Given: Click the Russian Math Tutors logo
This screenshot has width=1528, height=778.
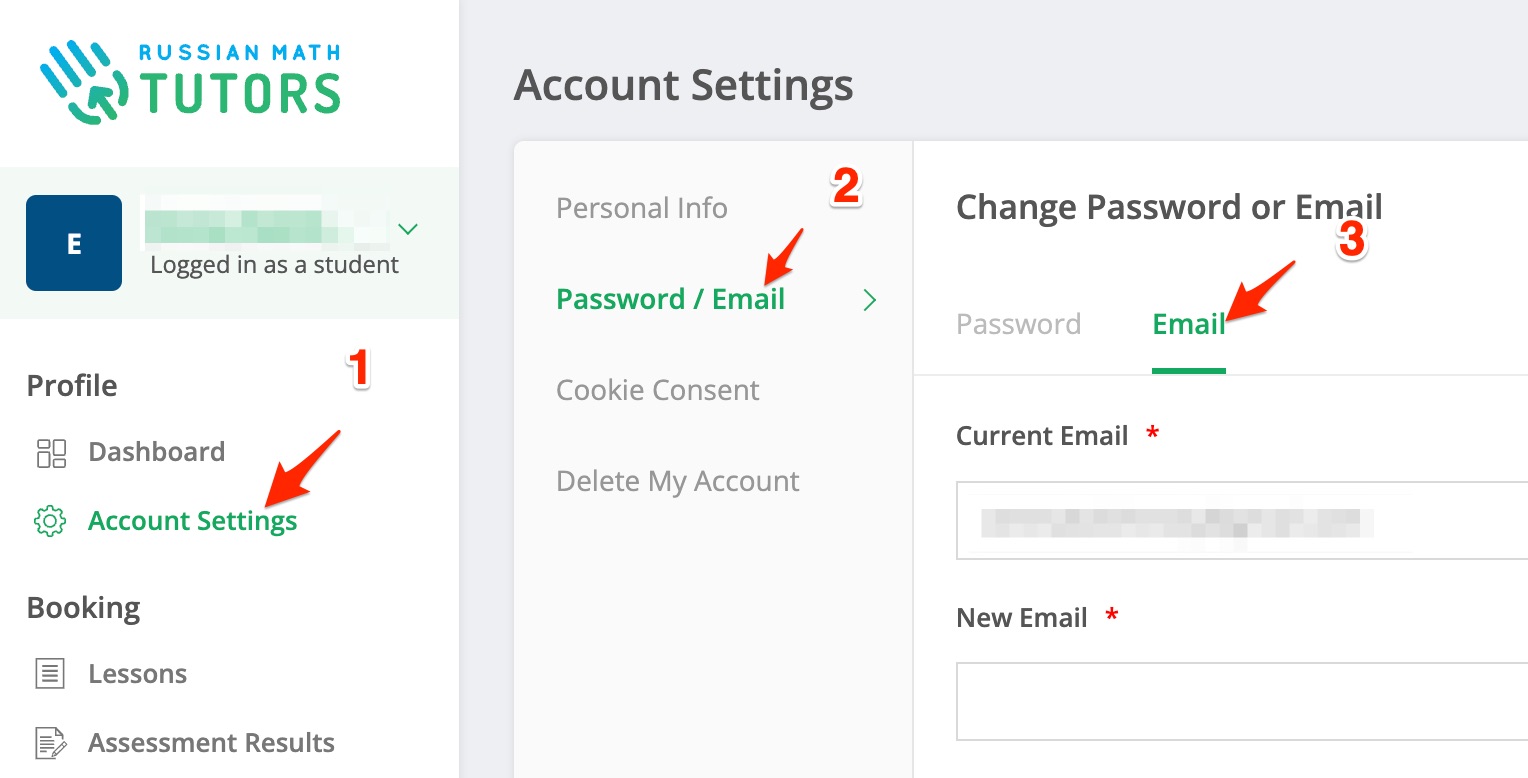Looking at the screenshot, I should click(190, 82).
